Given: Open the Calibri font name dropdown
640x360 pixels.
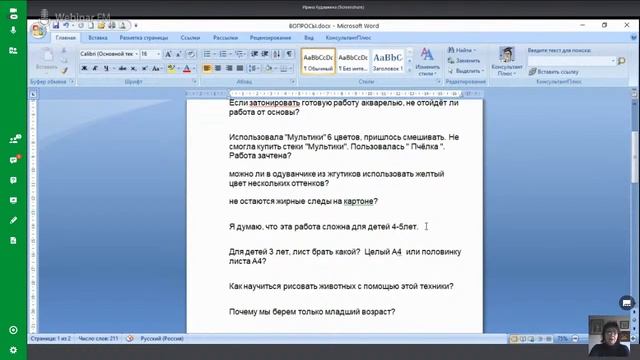Looking at the screenshot, I should pyautogui.click(x=136, y=54).
